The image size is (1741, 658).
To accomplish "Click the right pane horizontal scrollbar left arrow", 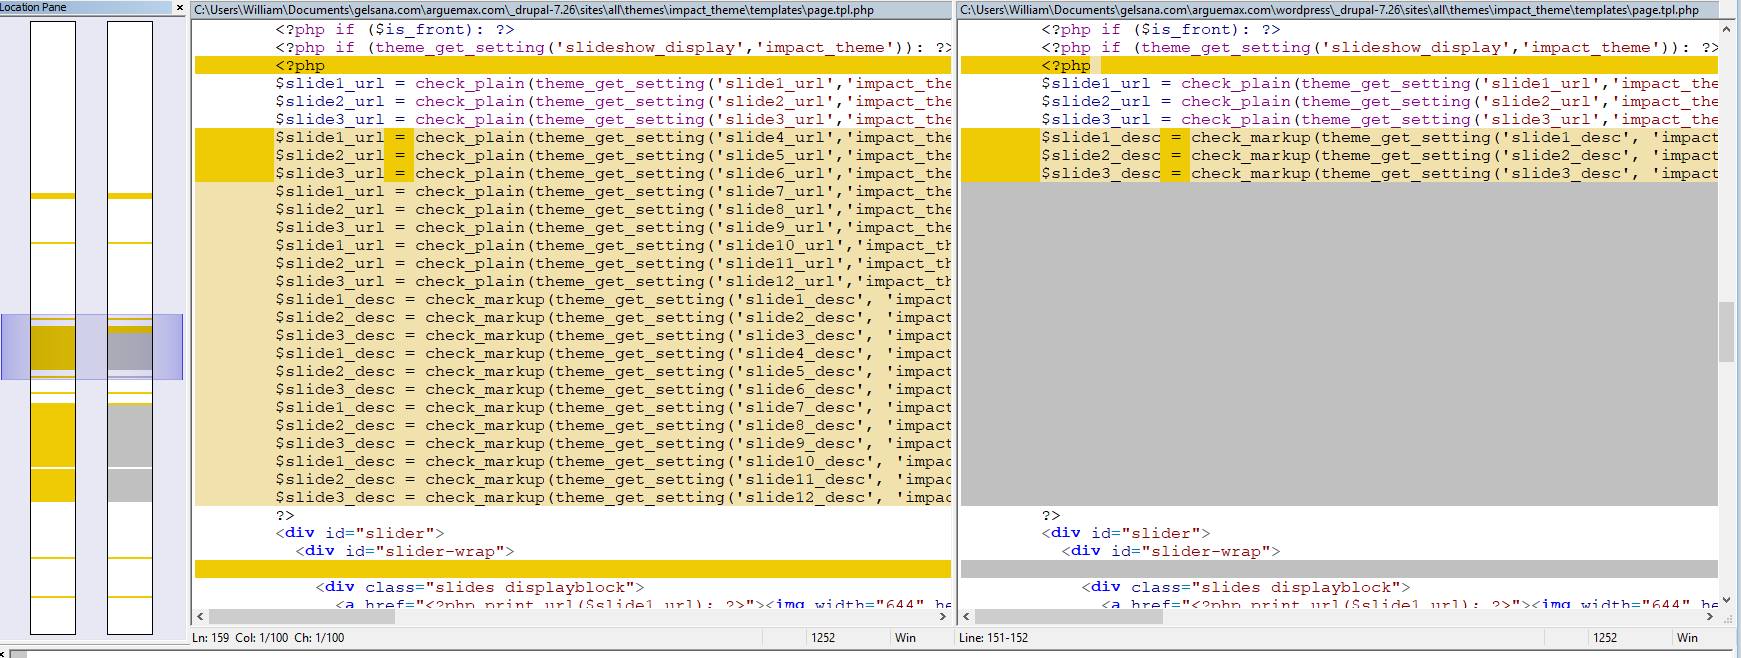I will coord(966,617).
